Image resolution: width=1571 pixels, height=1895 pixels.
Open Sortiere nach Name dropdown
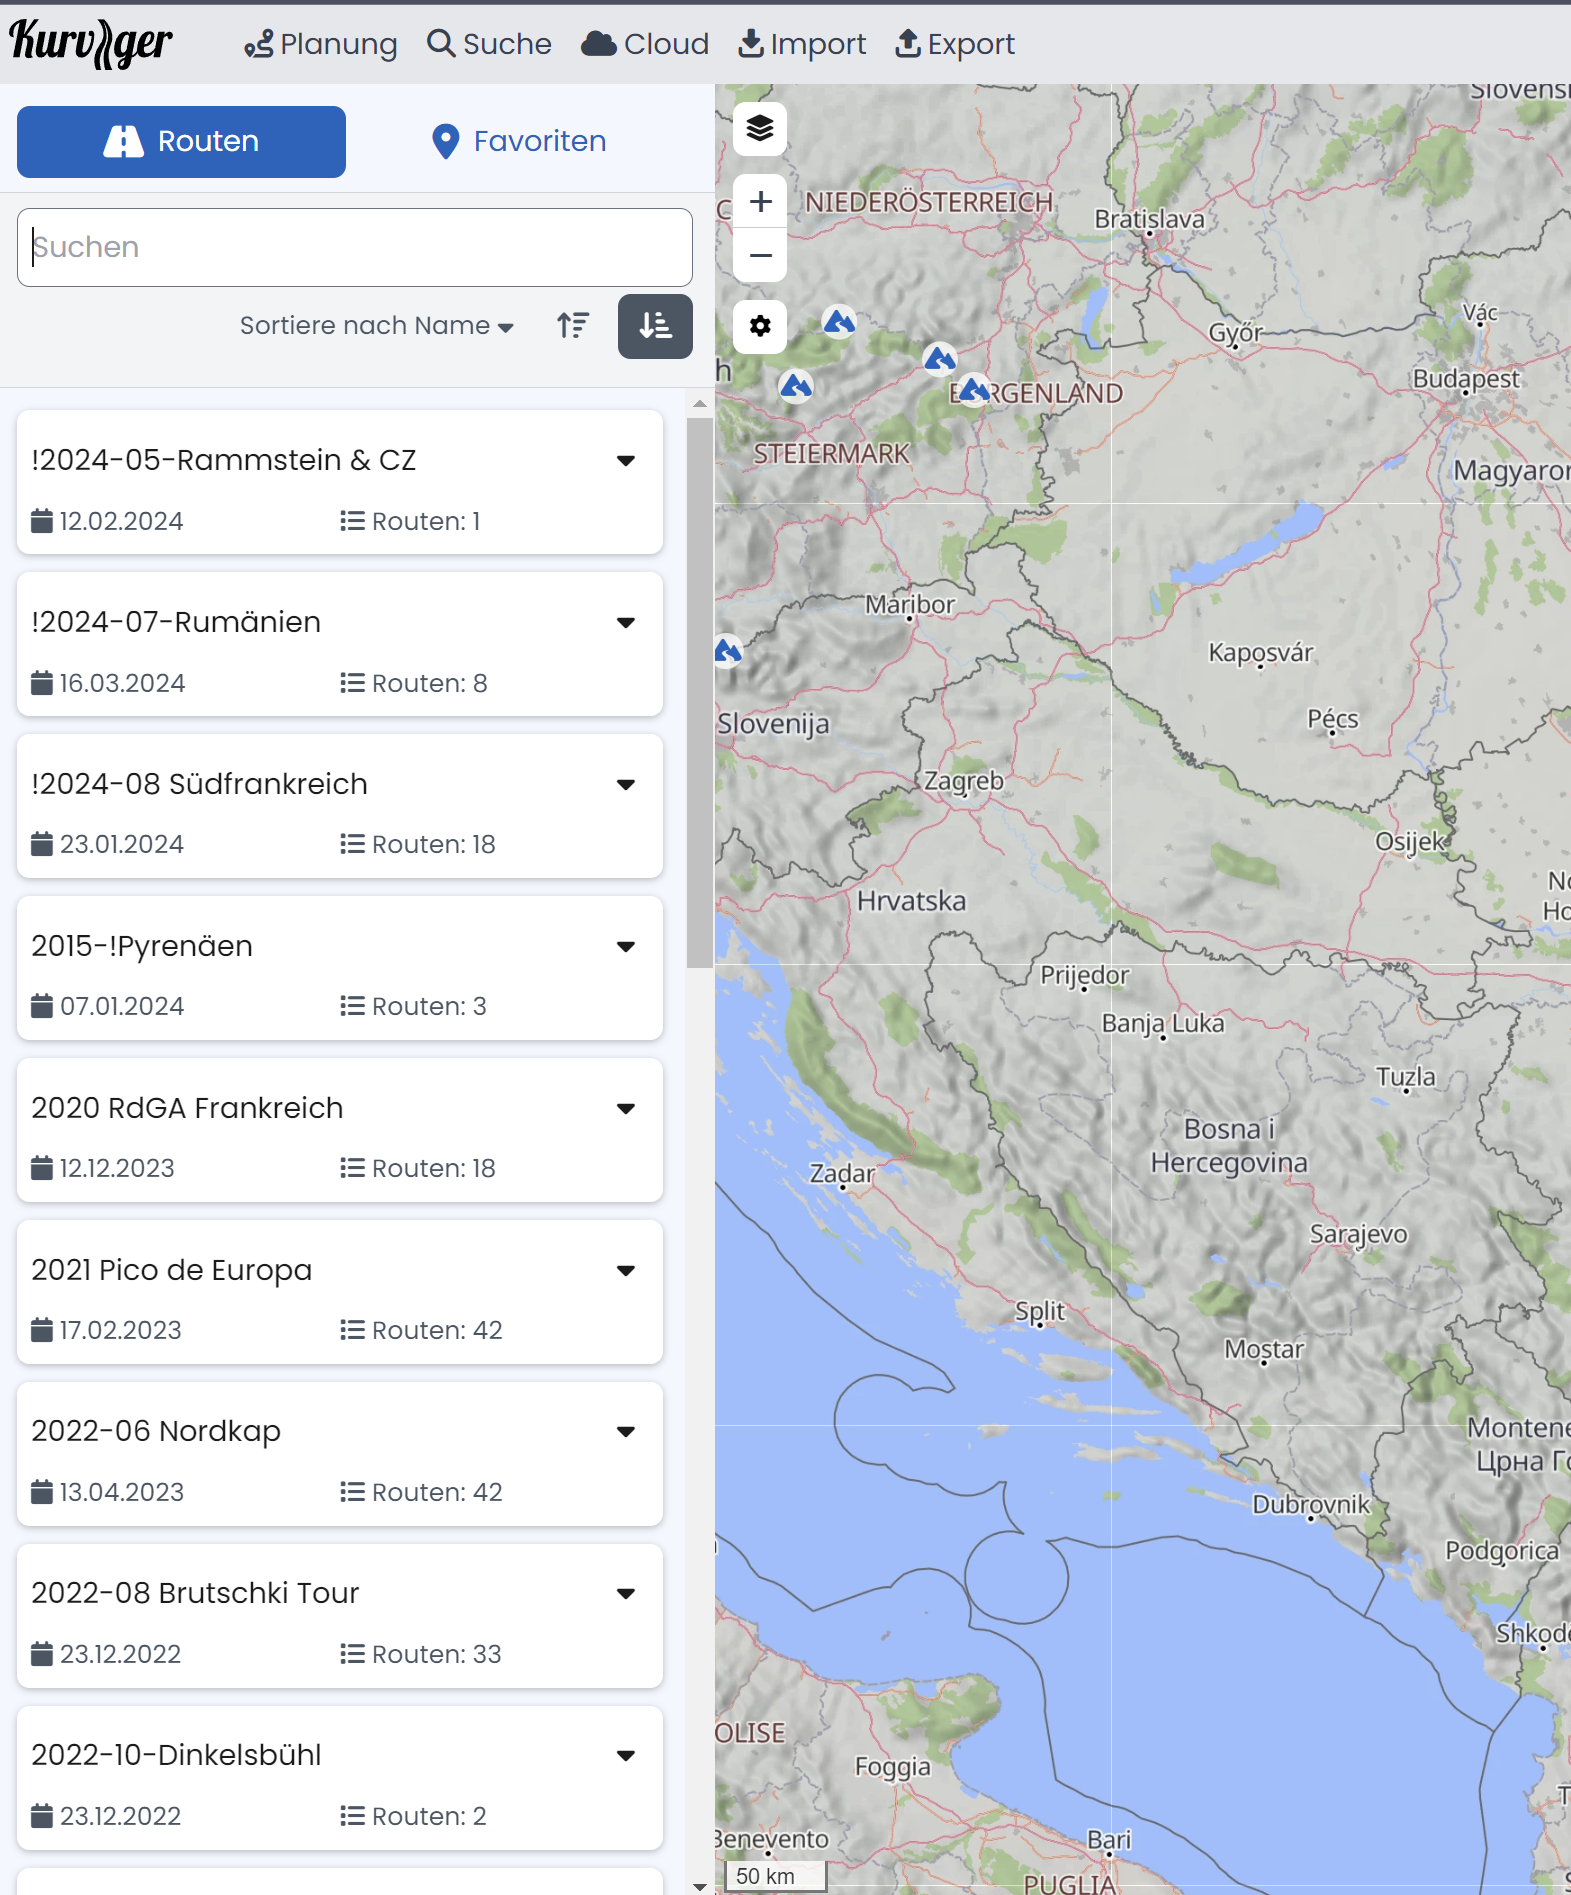(376, 326)
